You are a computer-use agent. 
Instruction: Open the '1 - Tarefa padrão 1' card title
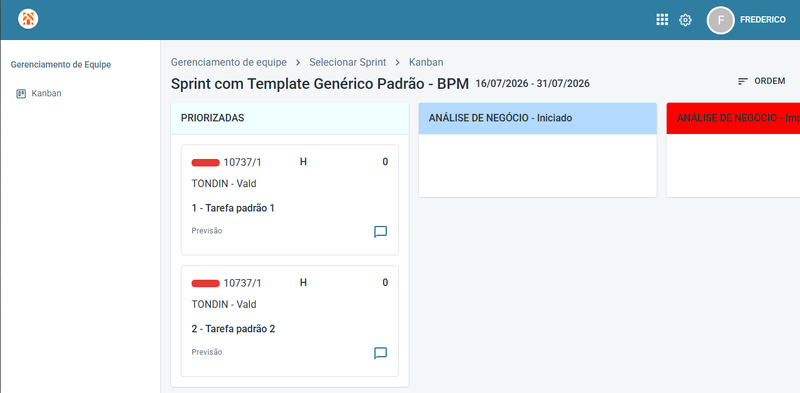[233, 208]
